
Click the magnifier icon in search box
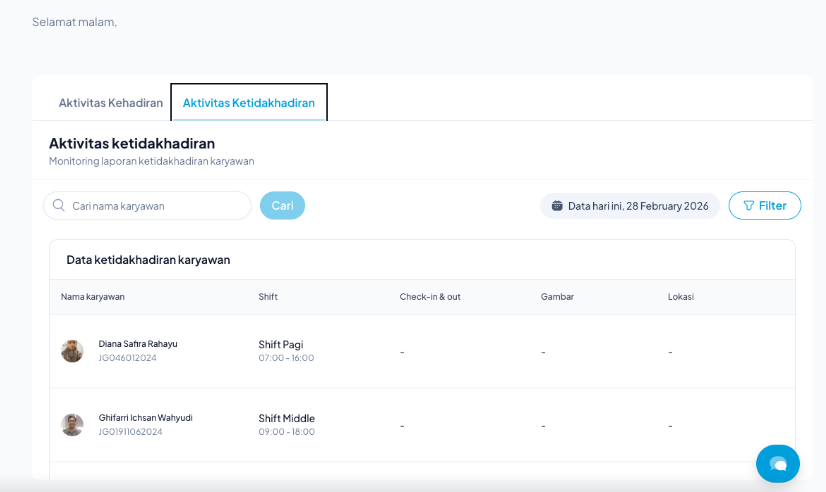[59, 206]
